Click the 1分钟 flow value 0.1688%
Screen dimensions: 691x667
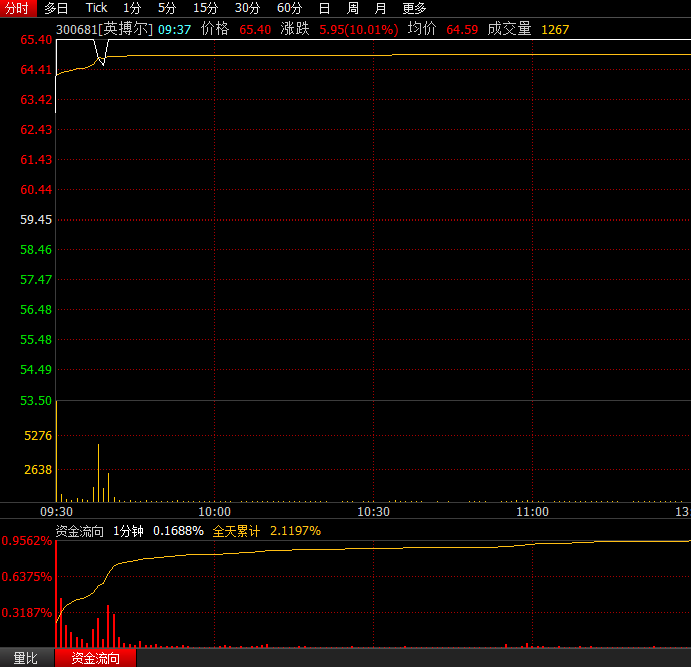click(178, 531)
